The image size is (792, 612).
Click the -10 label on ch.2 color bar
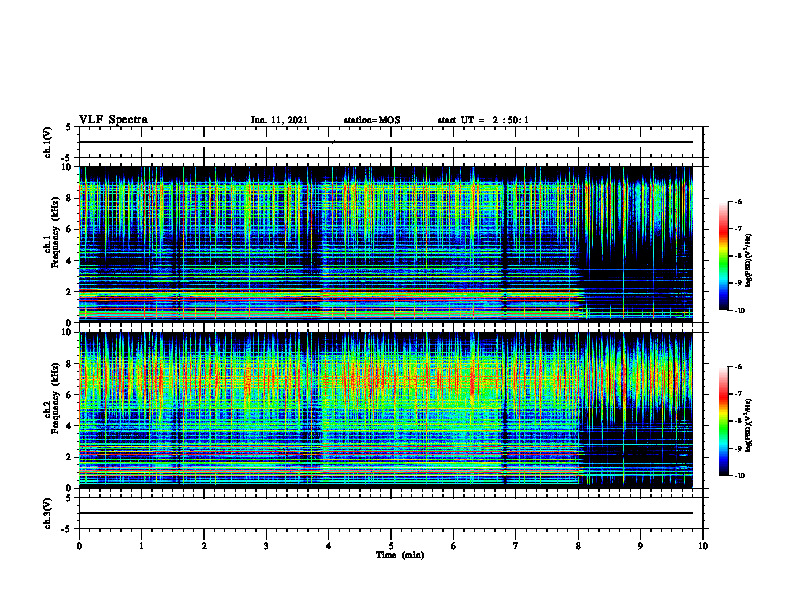pyautogui.click(x=739, y=476)
